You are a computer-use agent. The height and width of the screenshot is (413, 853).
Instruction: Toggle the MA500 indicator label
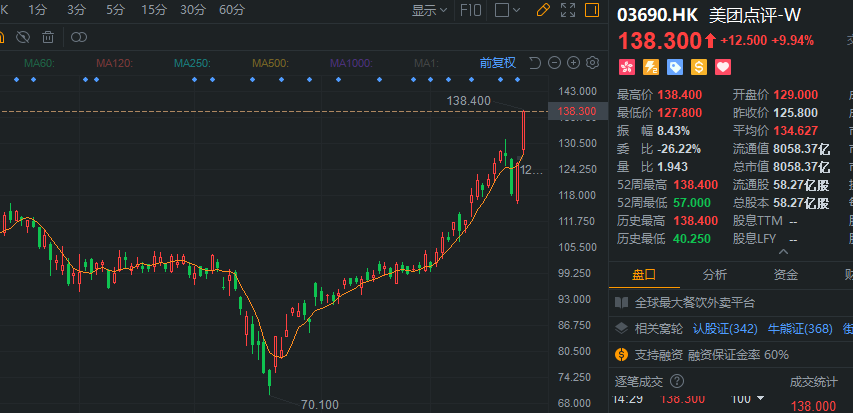(270, 63)
